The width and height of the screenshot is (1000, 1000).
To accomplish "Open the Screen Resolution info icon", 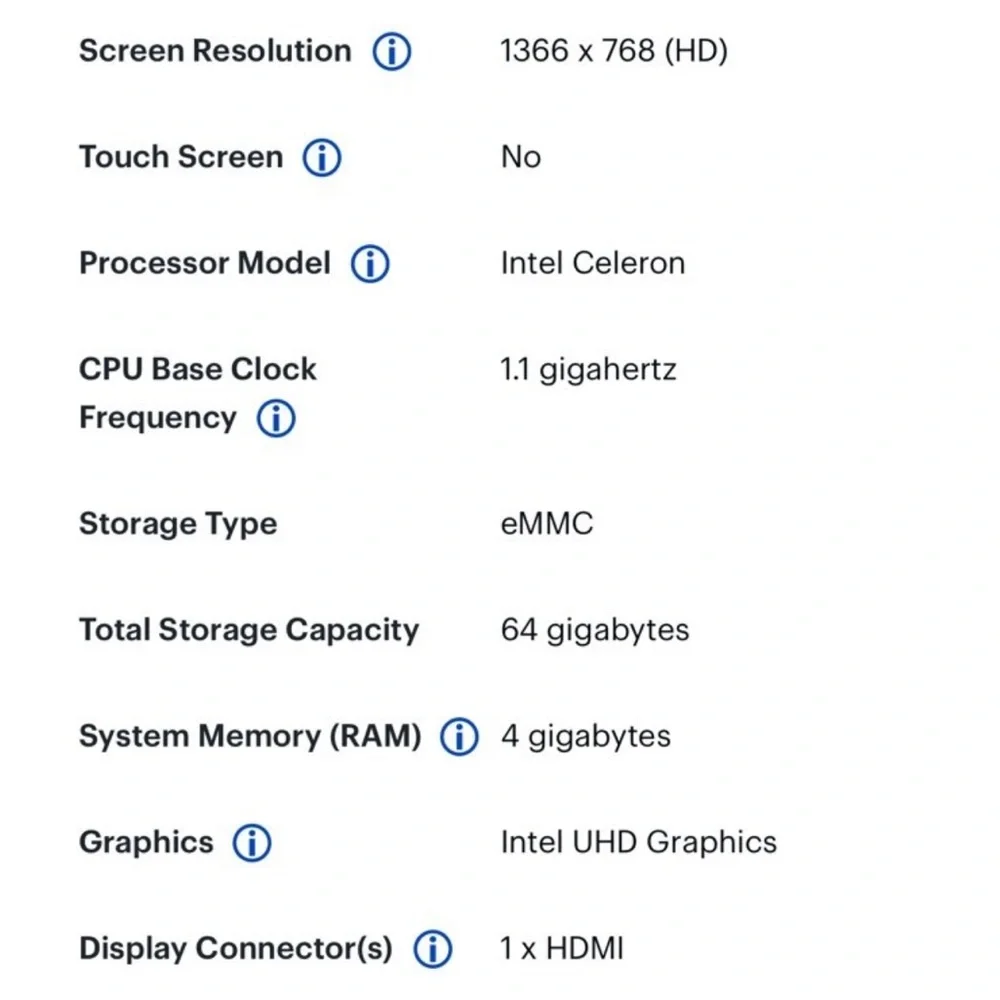I will click(x=392, y=52).
